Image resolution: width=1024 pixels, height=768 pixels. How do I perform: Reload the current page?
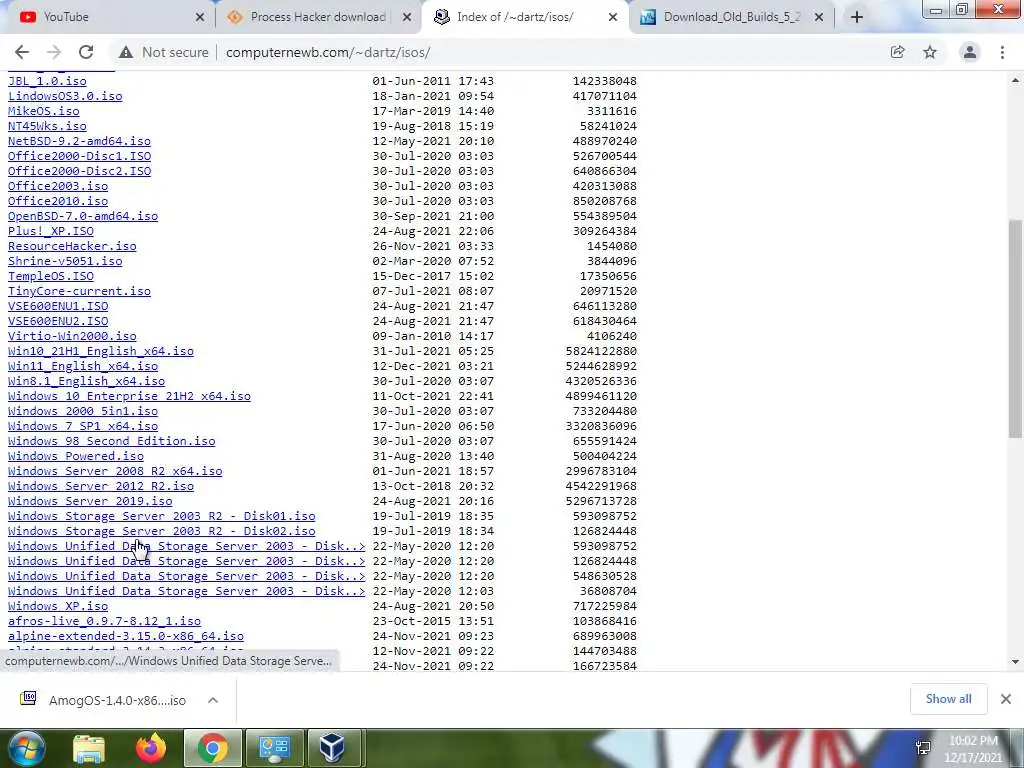click(x=86, y=52)
